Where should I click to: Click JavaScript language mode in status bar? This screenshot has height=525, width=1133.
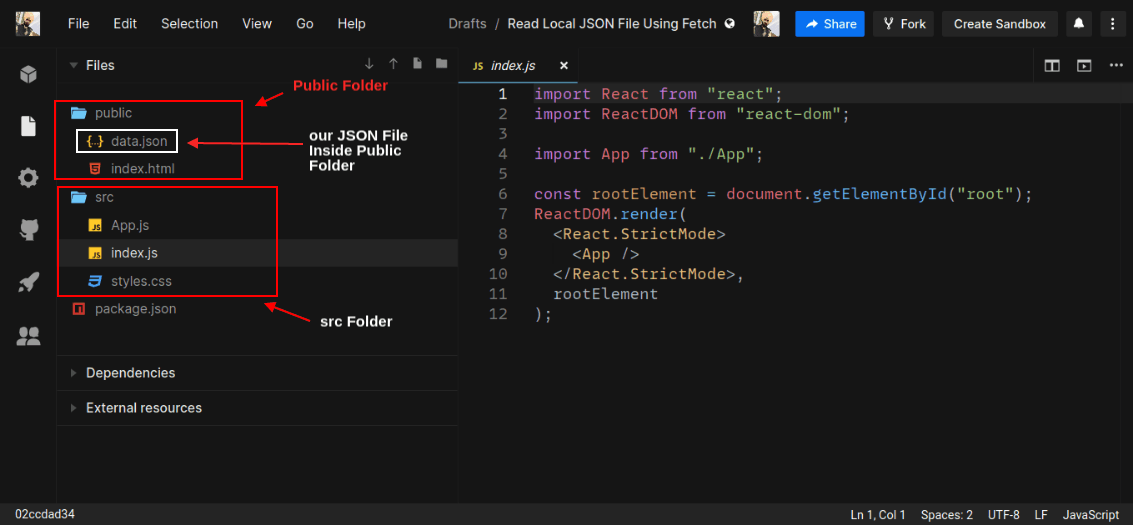[1093, 515]
